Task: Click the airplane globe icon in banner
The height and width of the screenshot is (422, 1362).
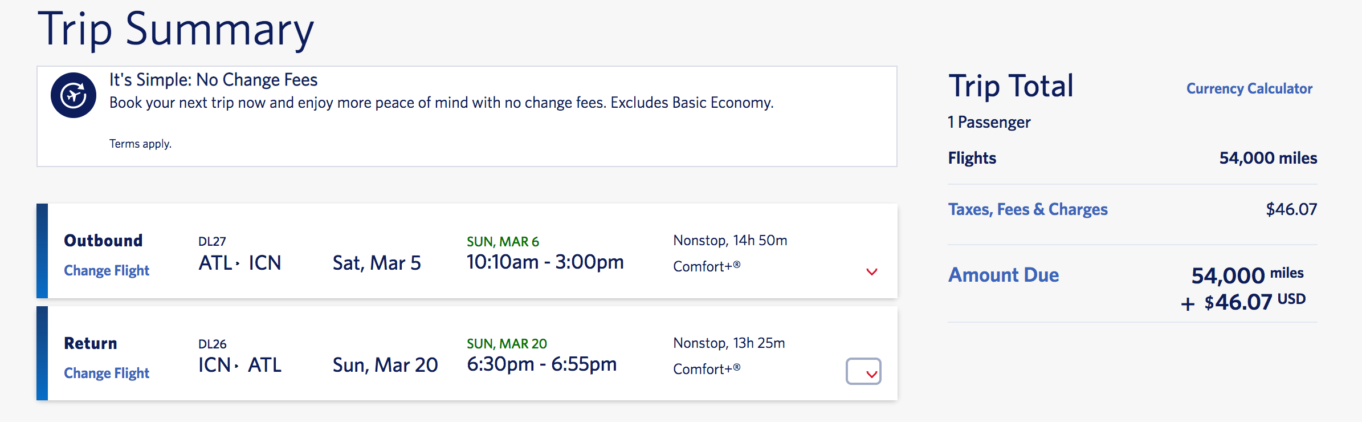Action: click(73, 96)
